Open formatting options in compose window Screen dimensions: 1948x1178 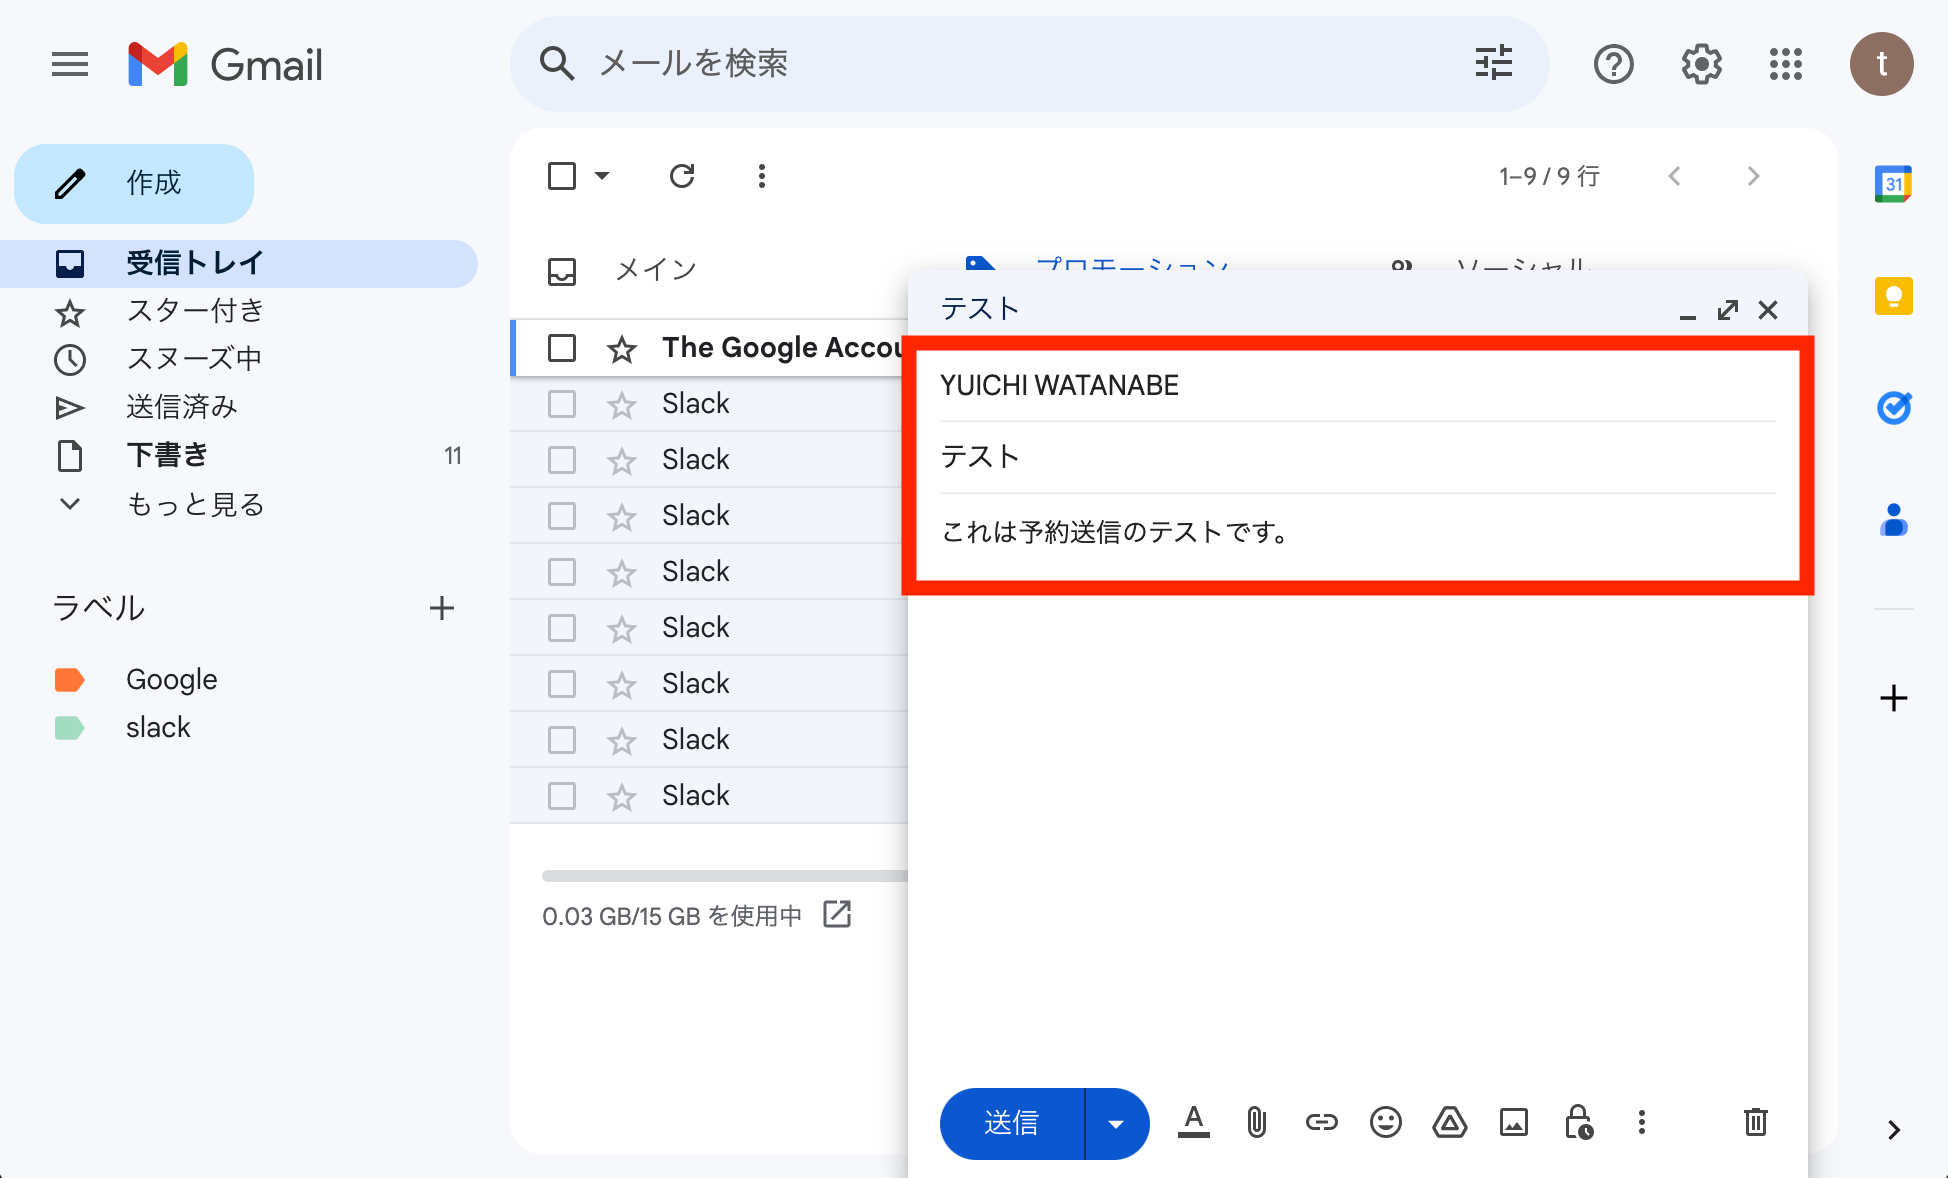coord(1193,1122)
